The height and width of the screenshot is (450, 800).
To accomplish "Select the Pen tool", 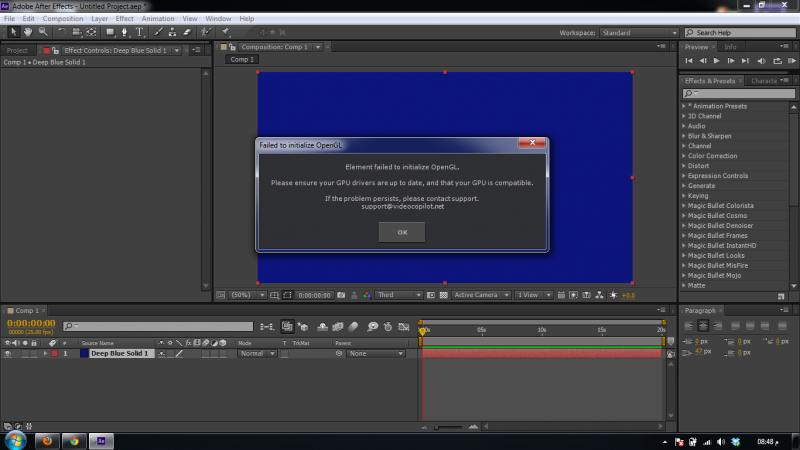I will (124, 32).
